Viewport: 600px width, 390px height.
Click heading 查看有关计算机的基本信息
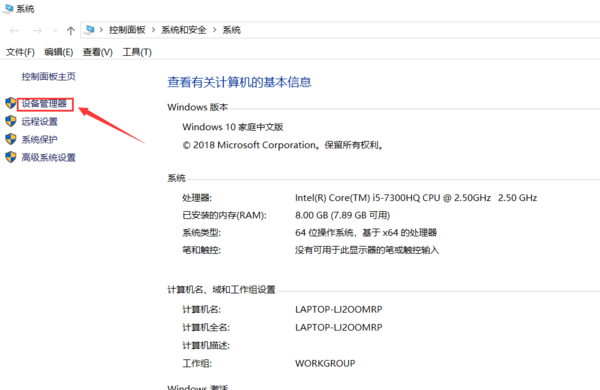pos(240,82)
